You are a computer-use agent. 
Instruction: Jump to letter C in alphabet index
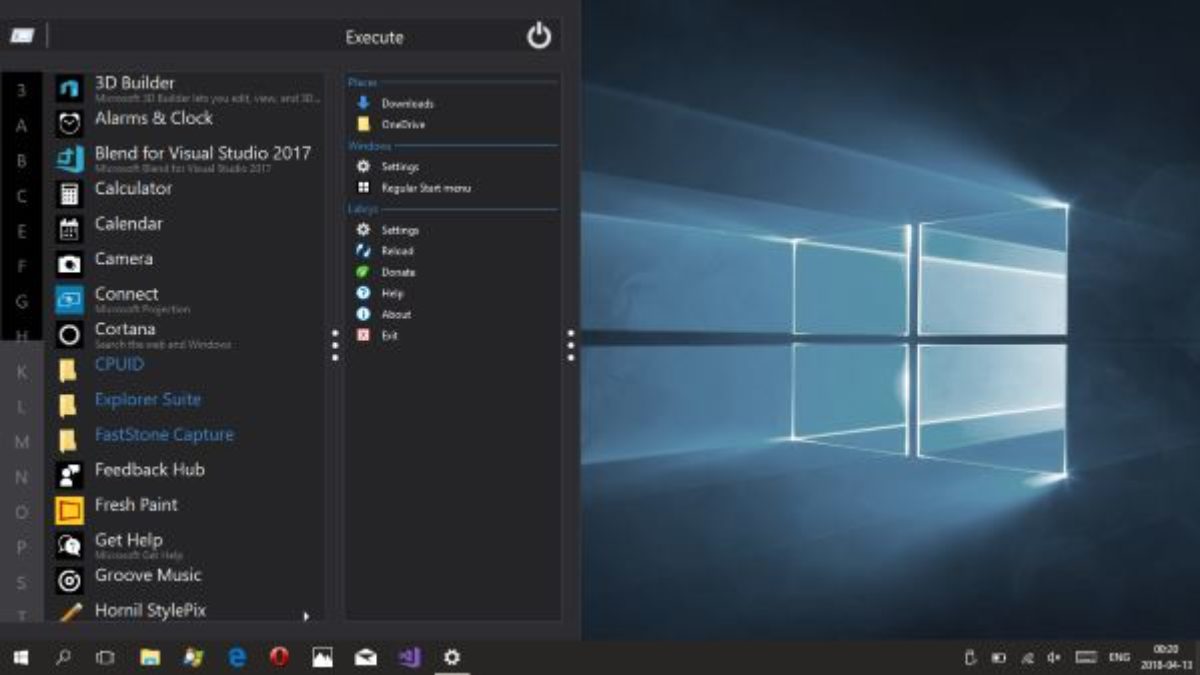pos(21,196)
